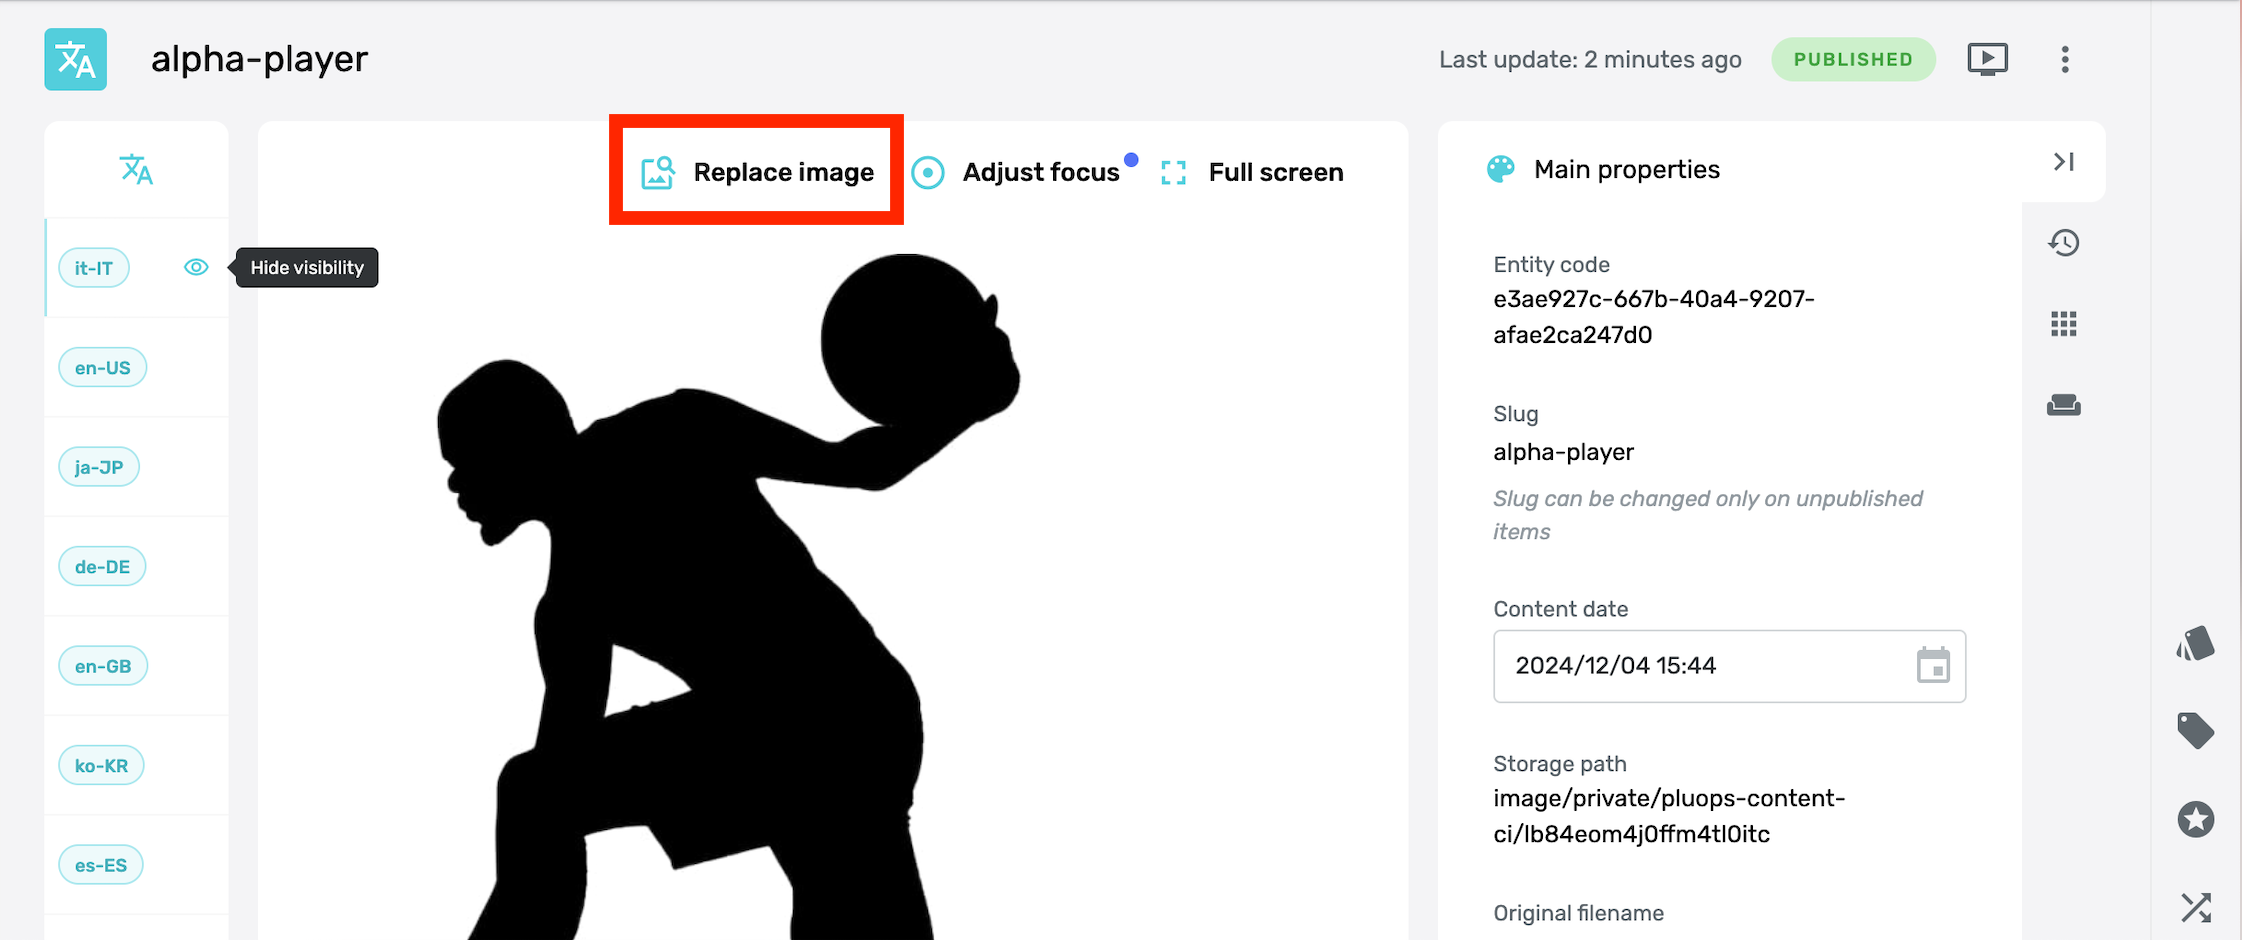Open the preview player icon in header
Screen dimensions: 2242x940
point(1987,59)
